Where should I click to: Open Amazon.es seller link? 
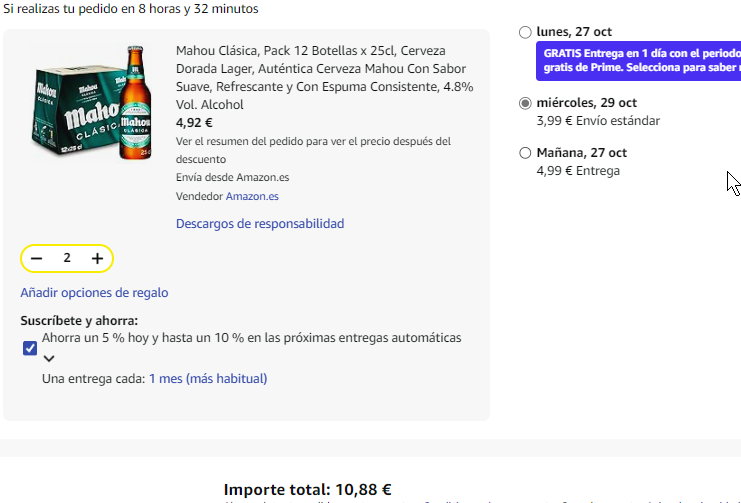(x=252, y=196)
